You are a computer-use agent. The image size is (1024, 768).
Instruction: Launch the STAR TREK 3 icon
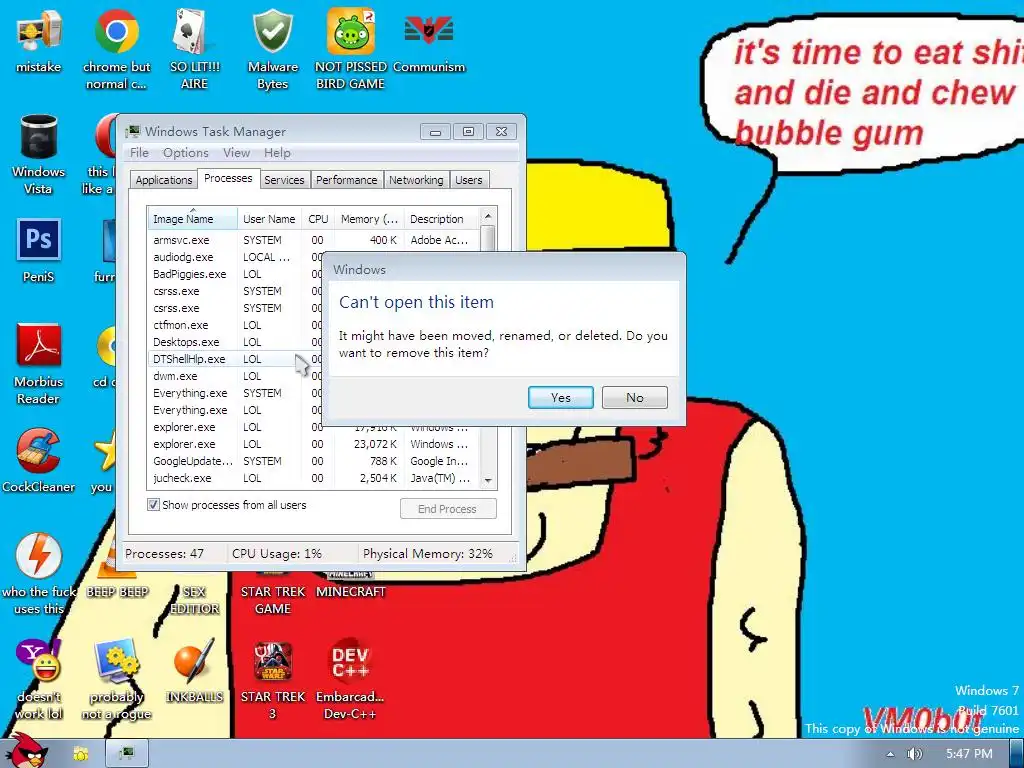[x=272, y=679]
